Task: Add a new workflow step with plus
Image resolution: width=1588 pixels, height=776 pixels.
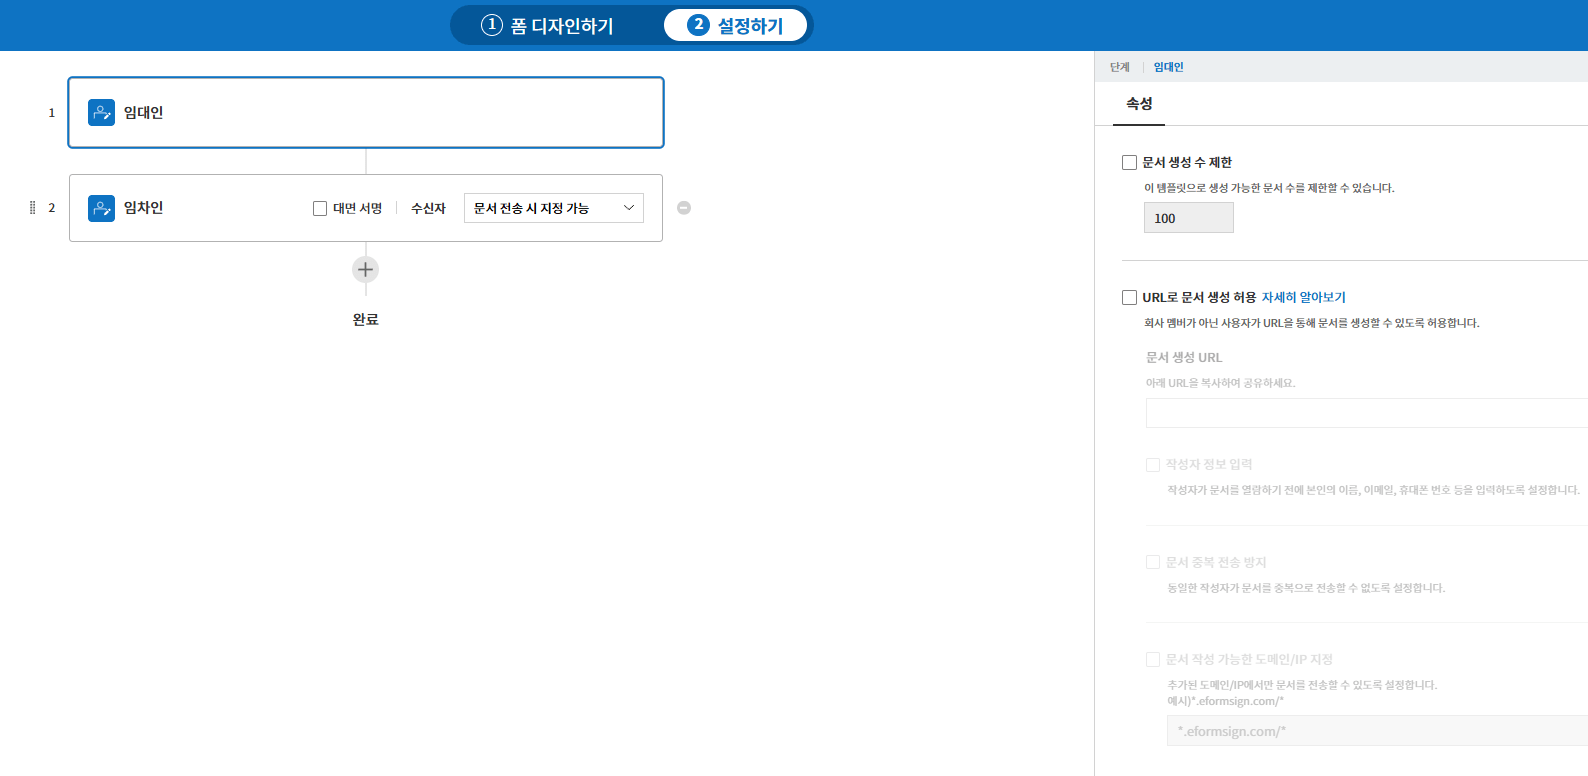Action: click(366, 270)
